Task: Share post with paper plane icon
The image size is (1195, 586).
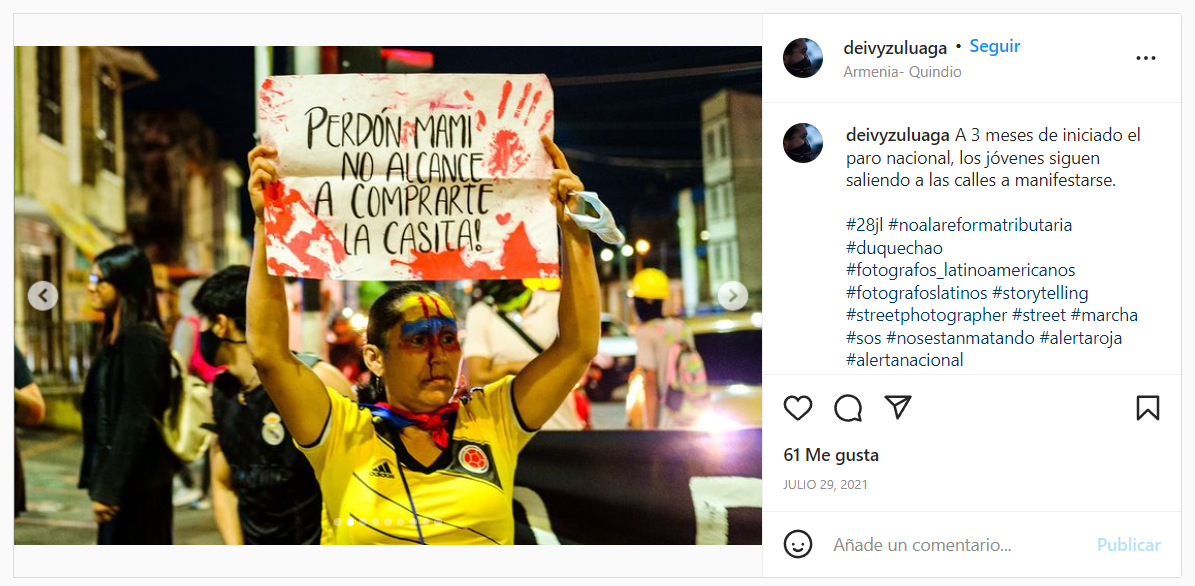Action: (x=899, y=408)
